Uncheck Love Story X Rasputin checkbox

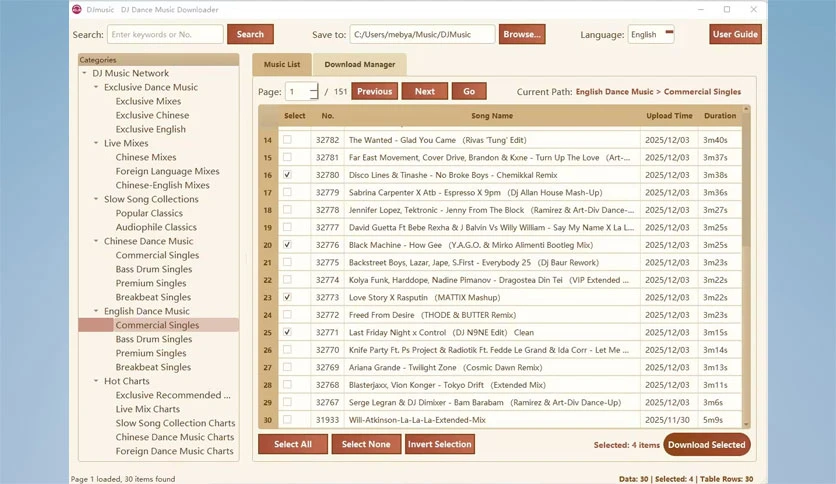pos(287,297)
